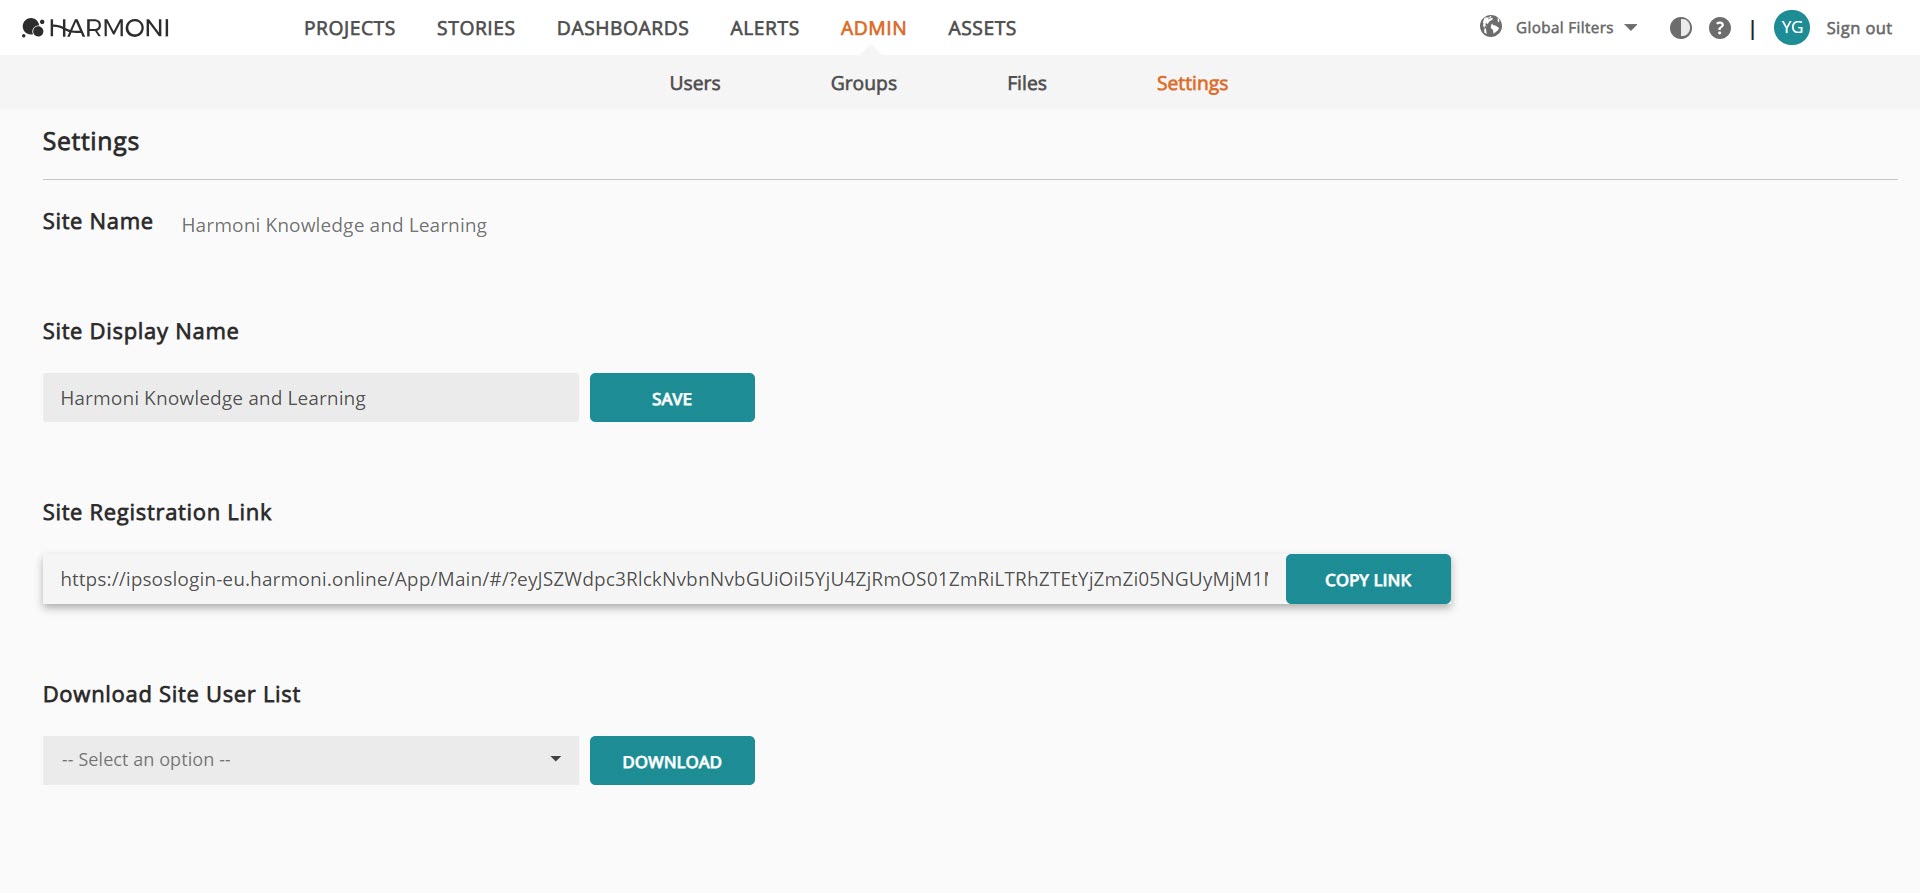The image size is (1920, 893).
Task: Copy the site registration link
Action: click(x=1368, y=579)
